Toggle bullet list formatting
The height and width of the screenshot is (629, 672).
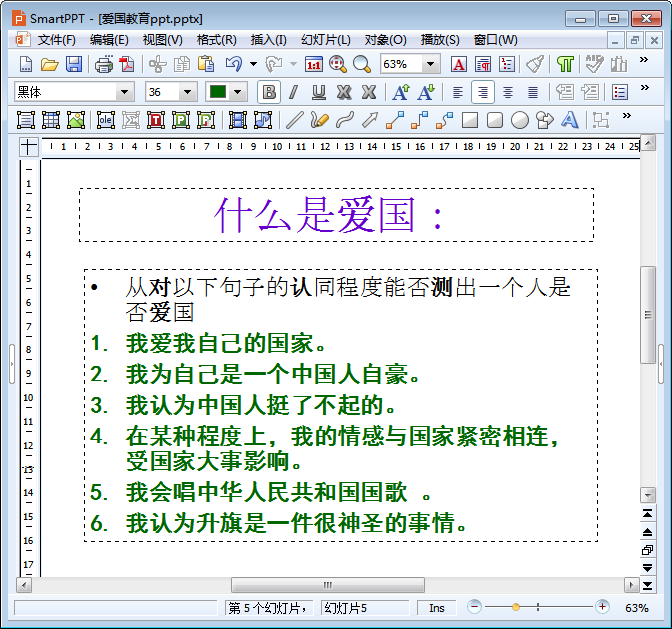(x=619, y=92)
